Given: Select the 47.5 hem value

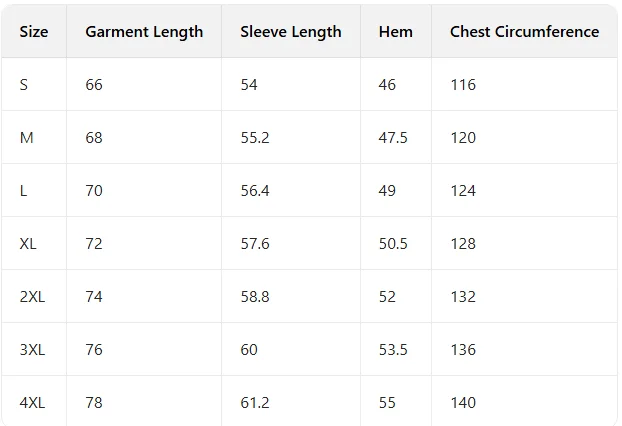Looking at the screenshot, I should [x=393, y=138].
